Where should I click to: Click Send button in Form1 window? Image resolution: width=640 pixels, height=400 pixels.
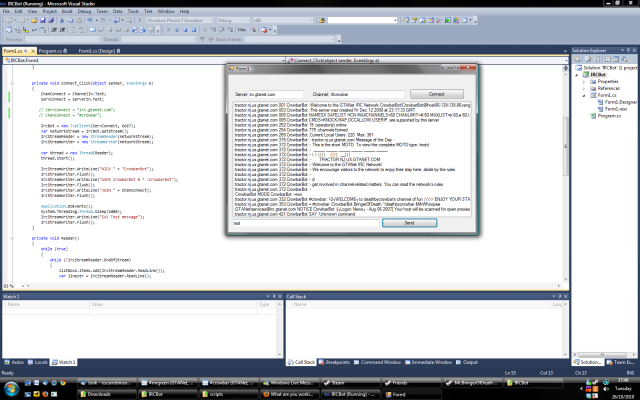point(409,223)
